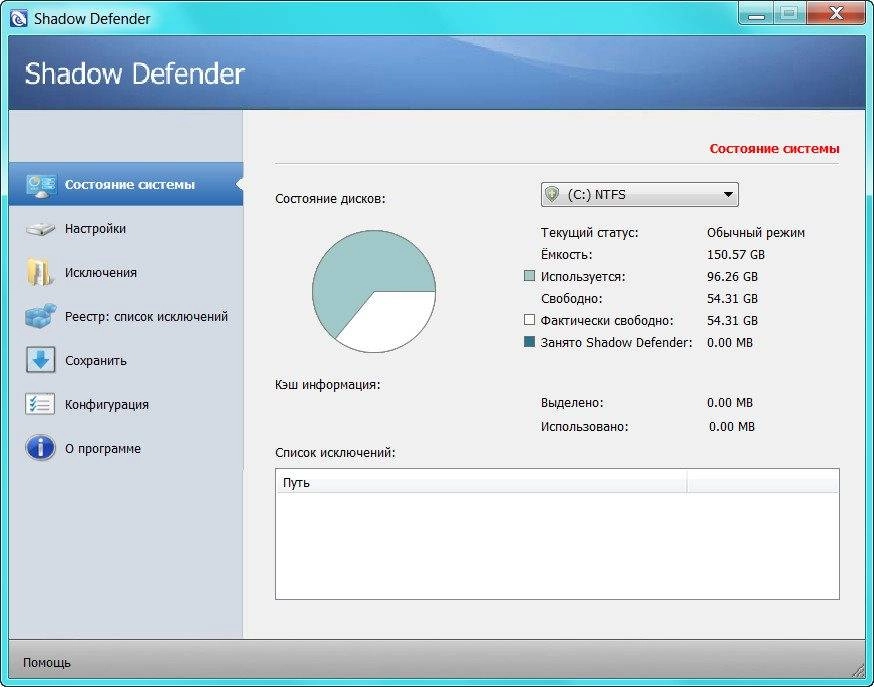Minimize the Shadow Defender window
This screenshot has width=874, height=687.
pyautogui.click(x=756, y=13)
